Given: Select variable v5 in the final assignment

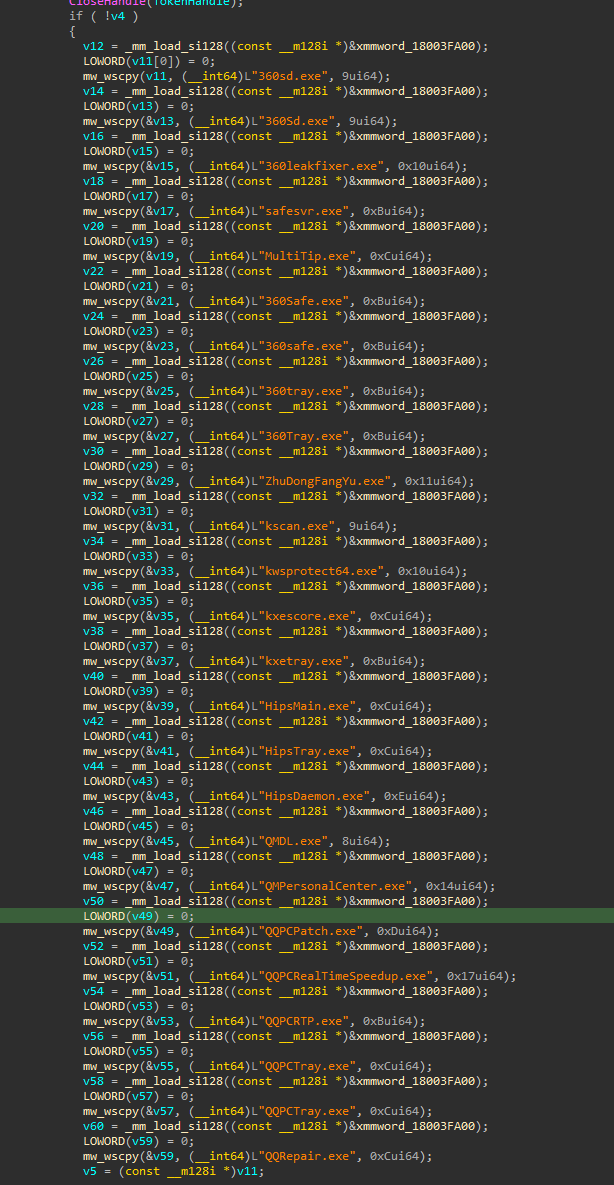Looking at the screenshot, I should pyautogui.click(x=89, y=1171).
